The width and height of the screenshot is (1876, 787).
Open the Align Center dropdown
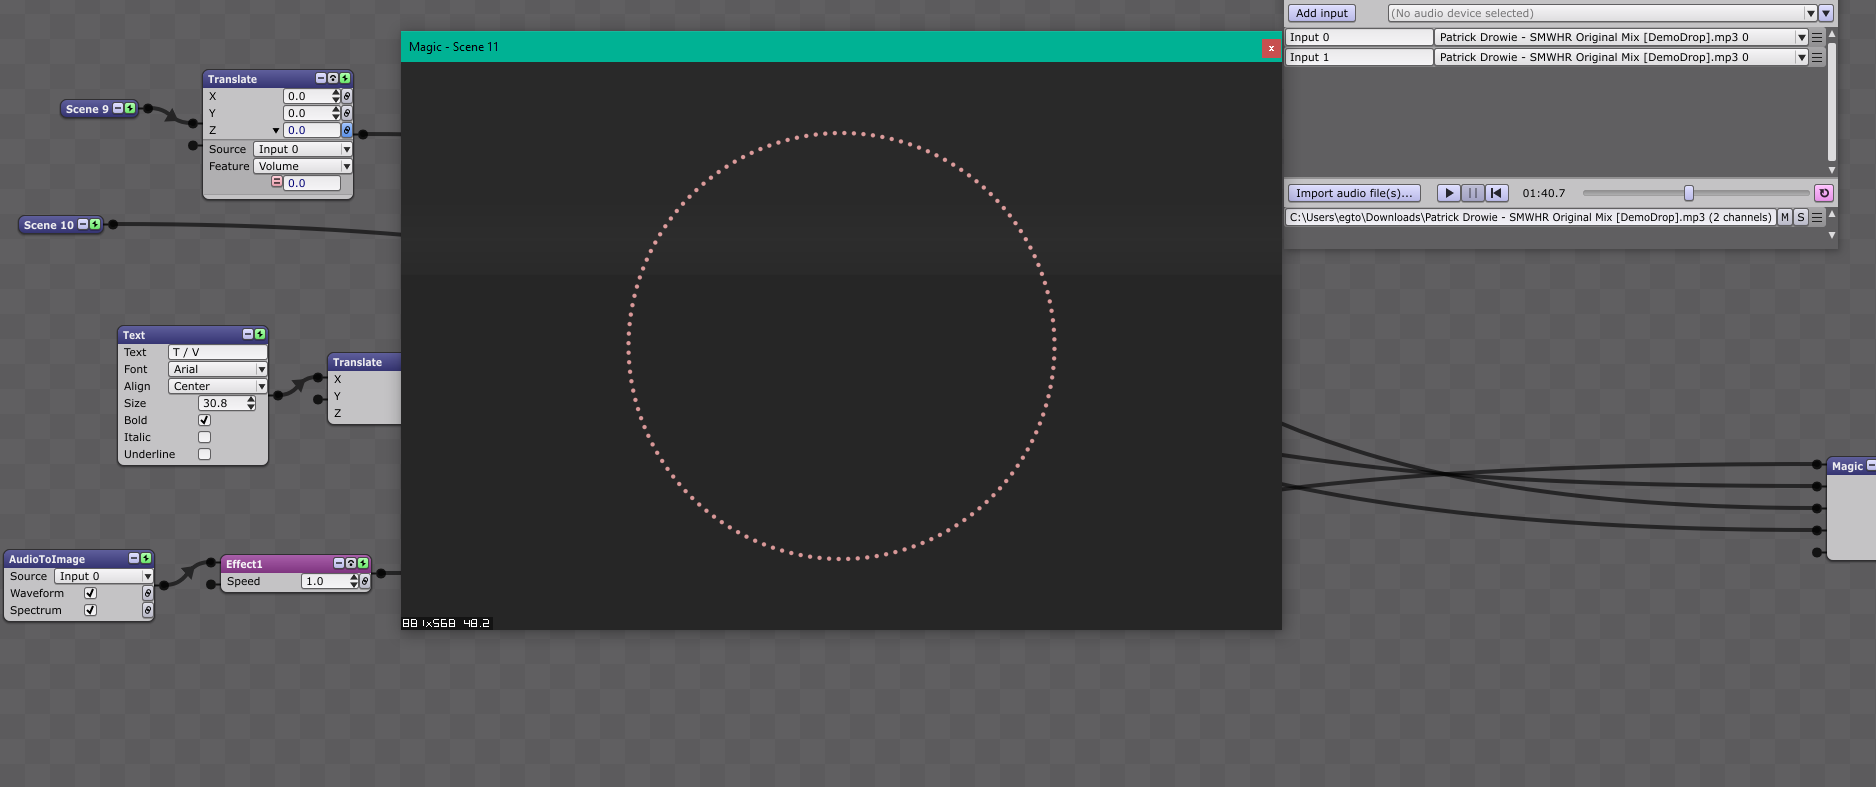tap(217, 386)
